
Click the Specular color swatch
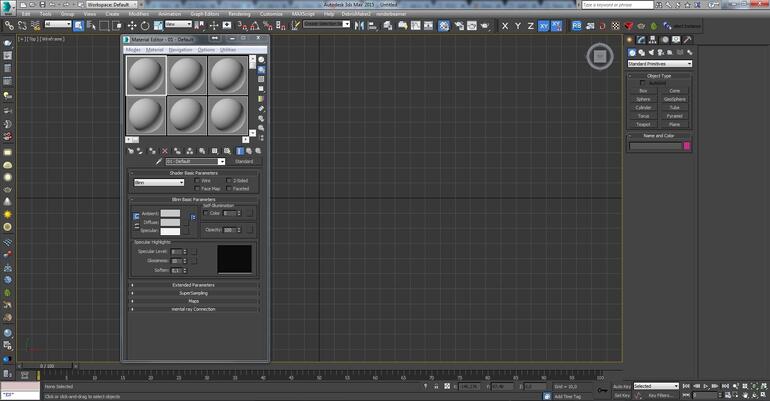(x=170, y=231)
